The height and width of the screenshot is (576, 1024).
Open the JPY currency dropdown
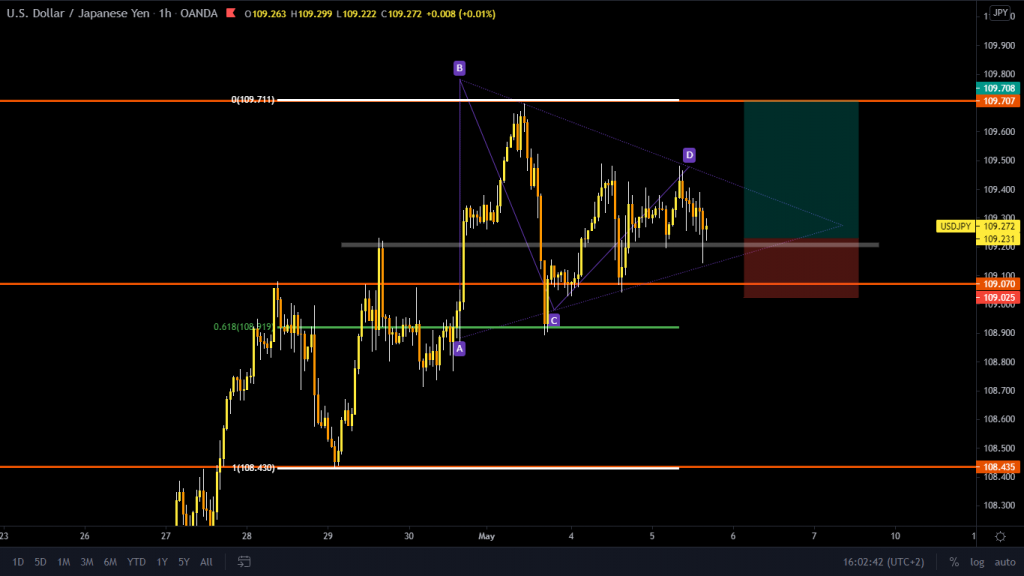tap(999, 13)
